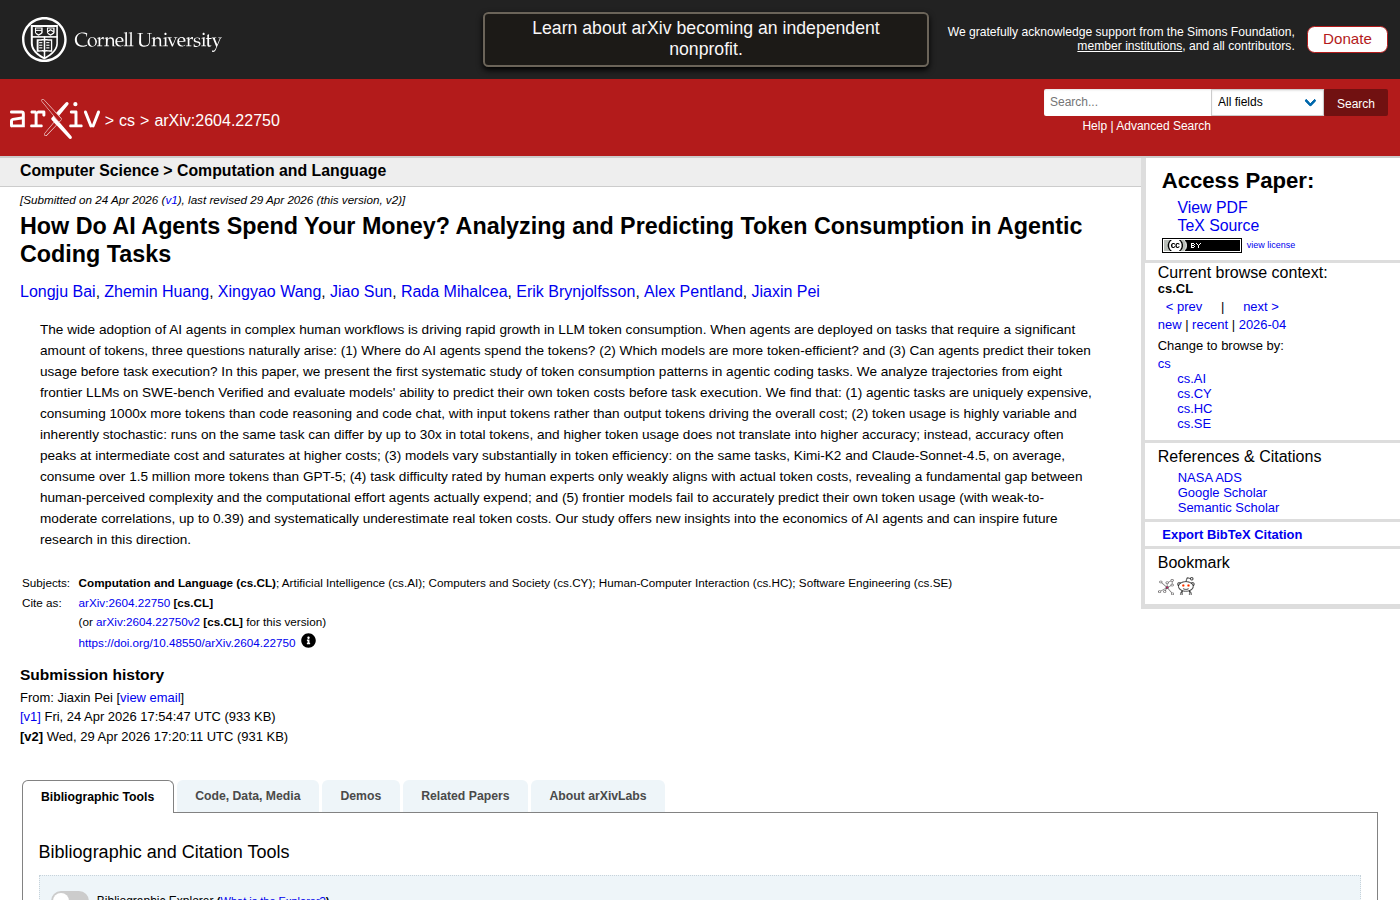Open the Semantic Scholar link
The width and height of the screenshot is (1400, 900).
[x=1228, y=508]
